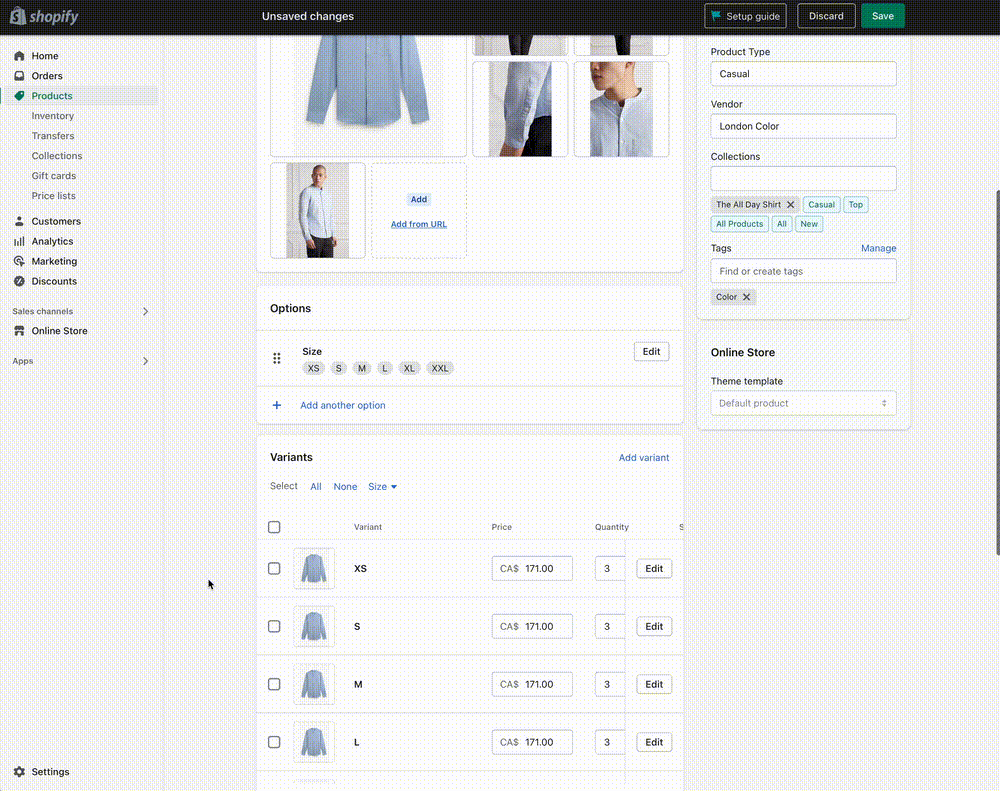The image size is (1000, 791).
Task: Click the Online Store storefront icon
Action: coord(19,330)
